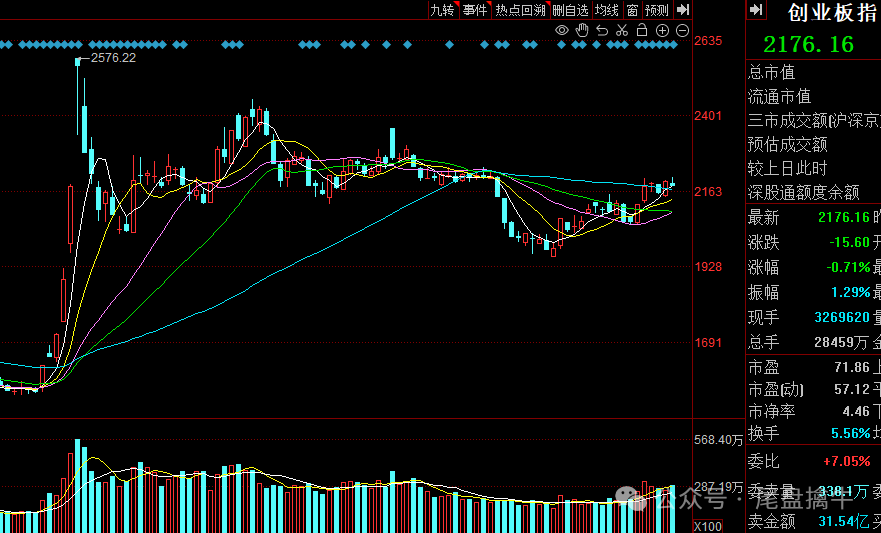Screen dimensions: 881x533
Task: Click the 振幅 value 1.29%
Action: (851, 292)
